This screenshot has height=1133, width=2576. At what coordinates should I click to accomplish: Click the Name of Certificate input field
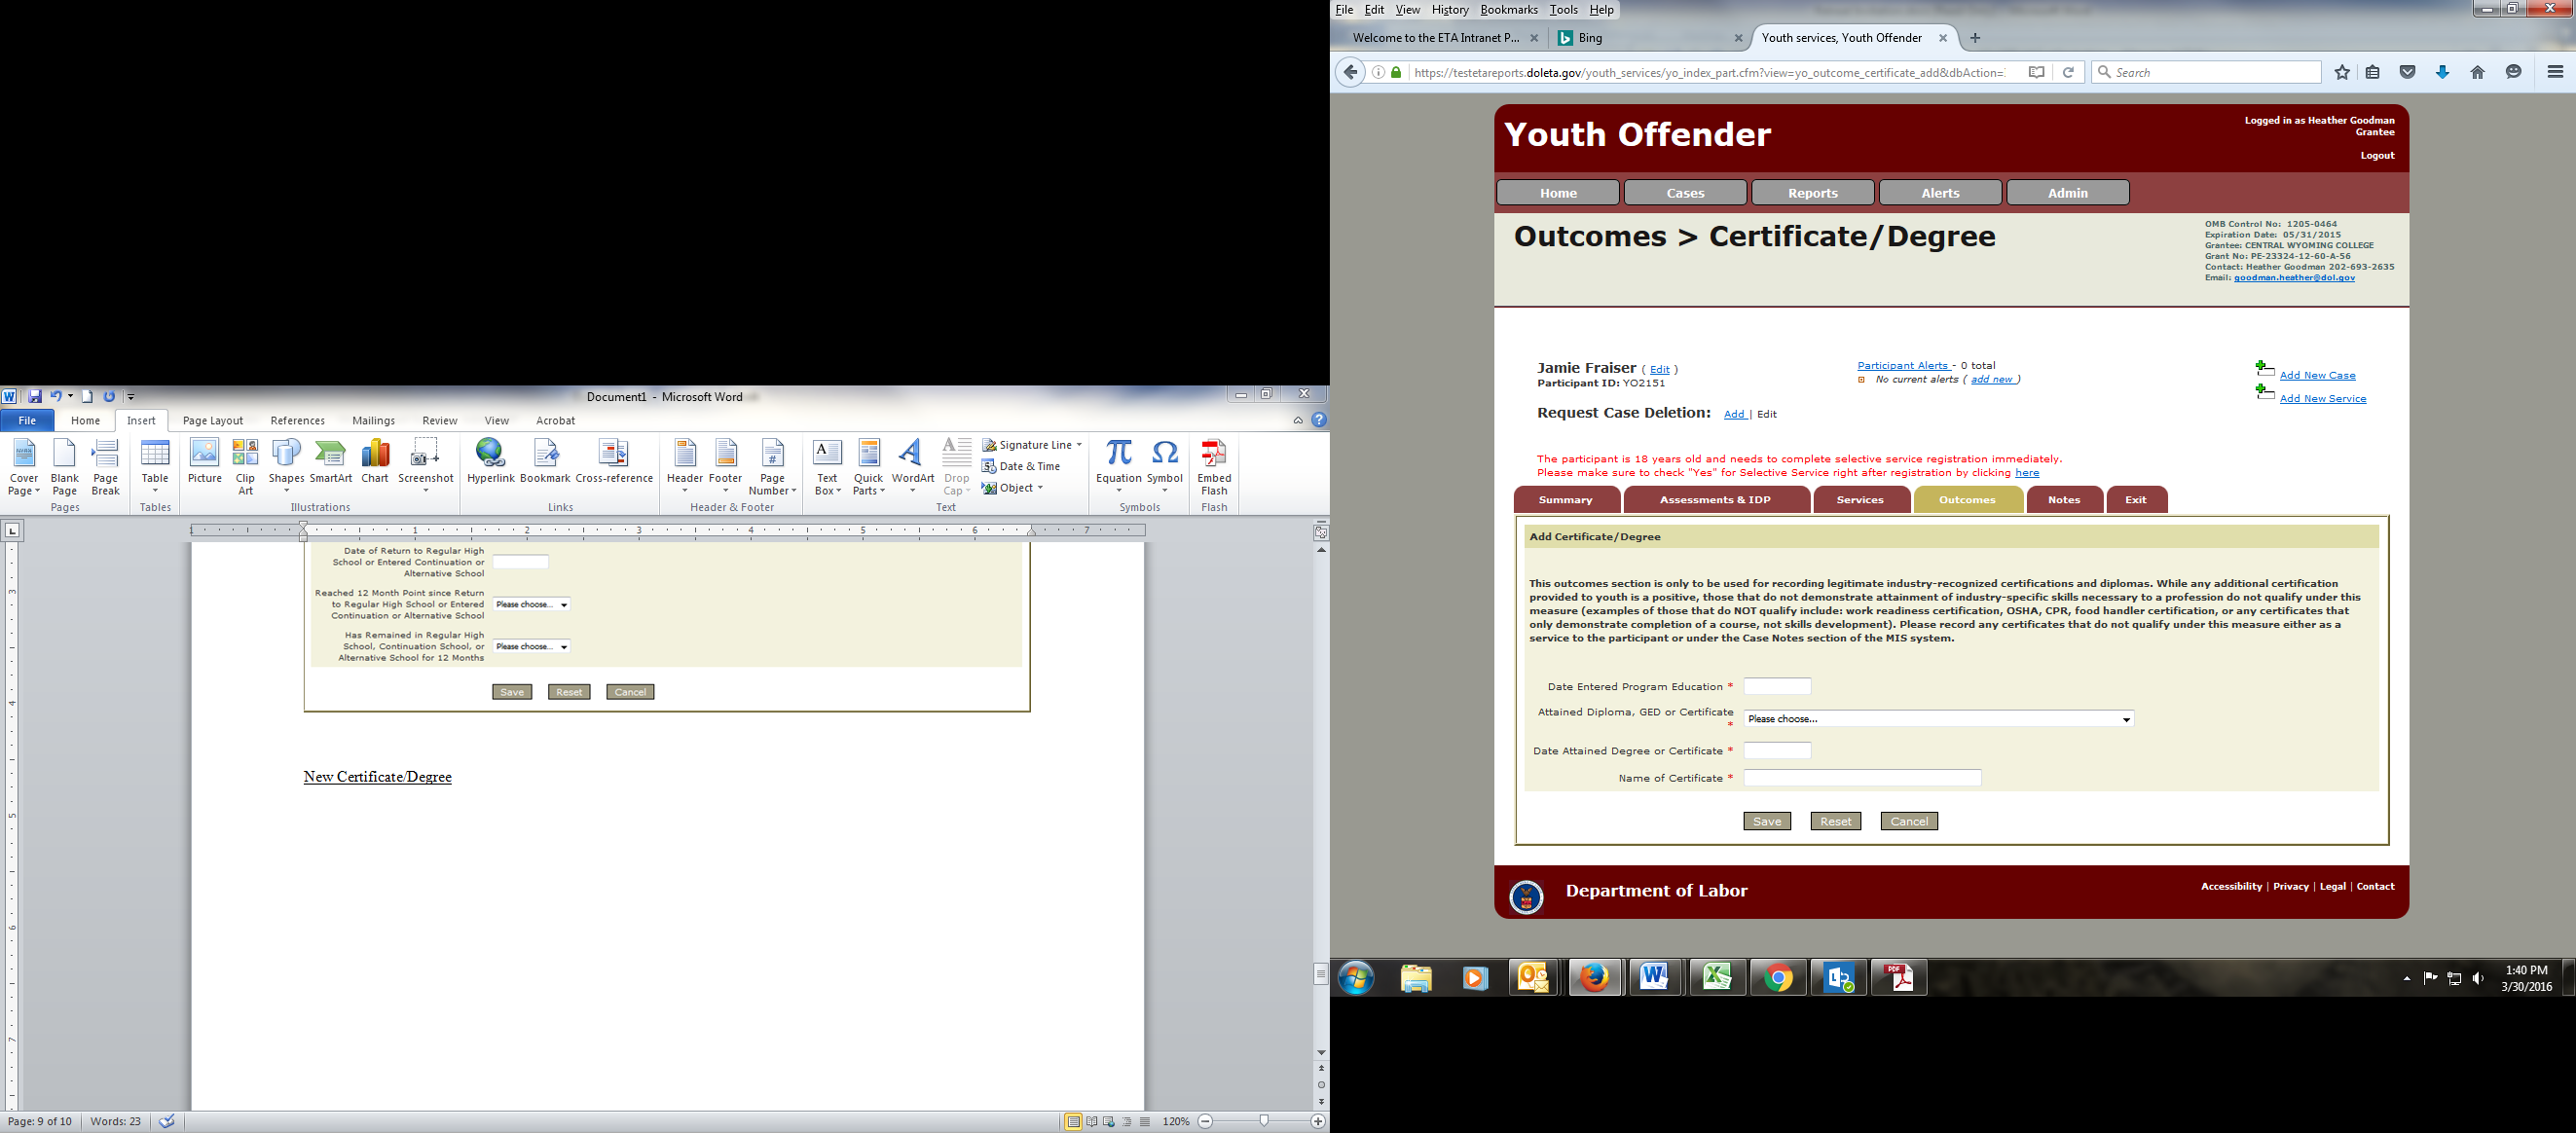coord(1861,778)
